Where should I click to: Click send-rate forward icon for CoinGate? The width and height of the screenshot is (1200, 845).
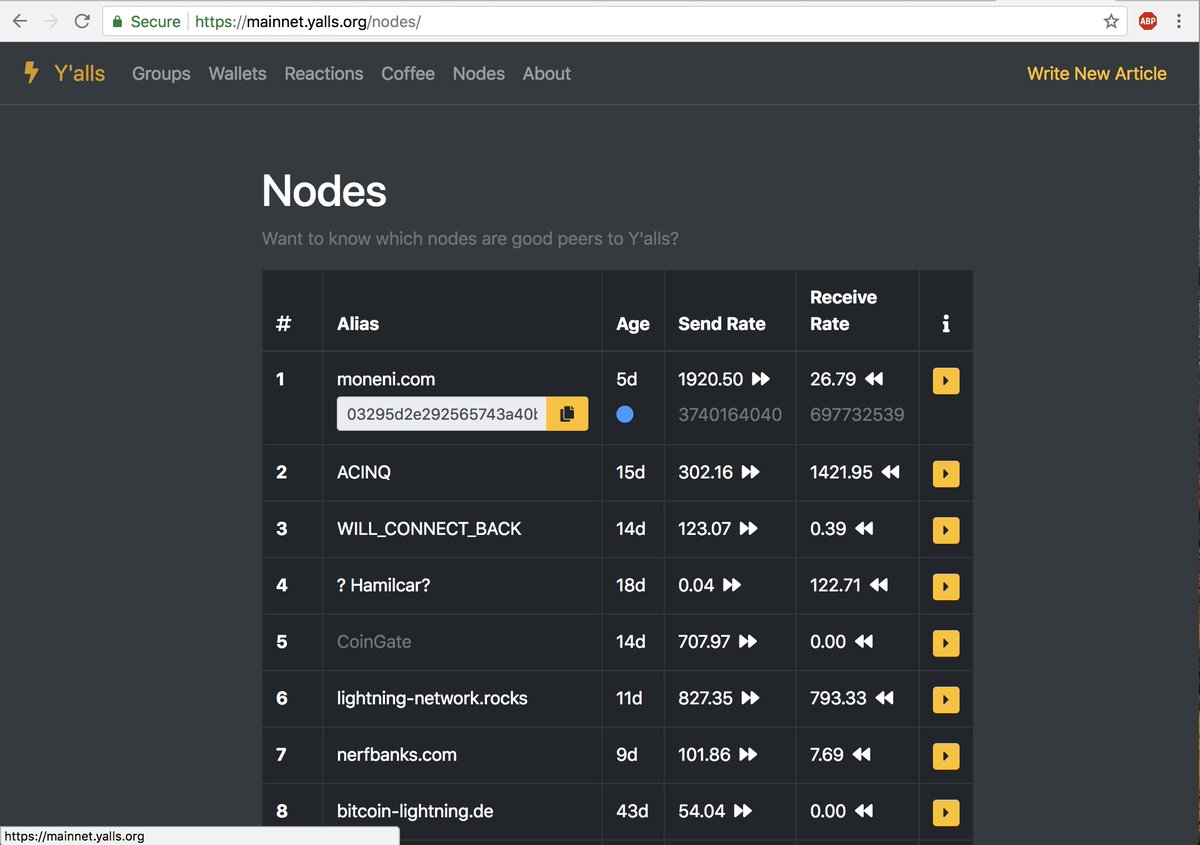(x=748, y=642)
